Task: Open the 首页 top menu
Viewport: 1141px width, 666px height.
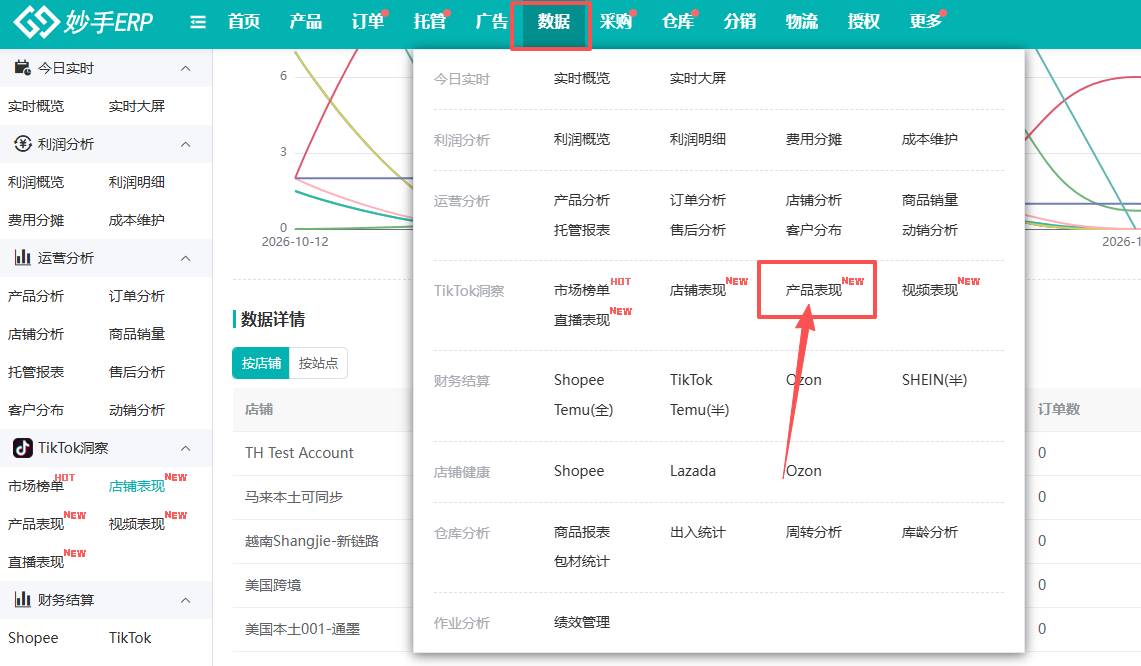Action: 244,22
